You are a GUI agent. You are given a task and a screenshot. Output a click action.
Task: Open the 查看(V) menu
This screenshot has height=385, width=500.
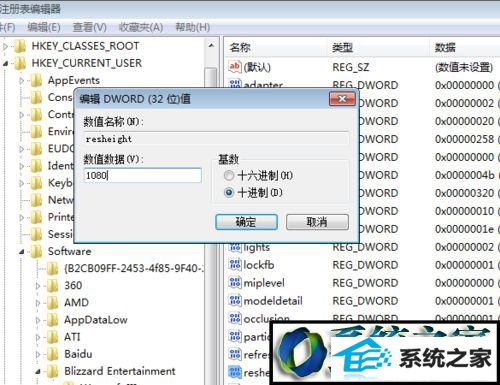pyautogui.click(x=89, y=27)
